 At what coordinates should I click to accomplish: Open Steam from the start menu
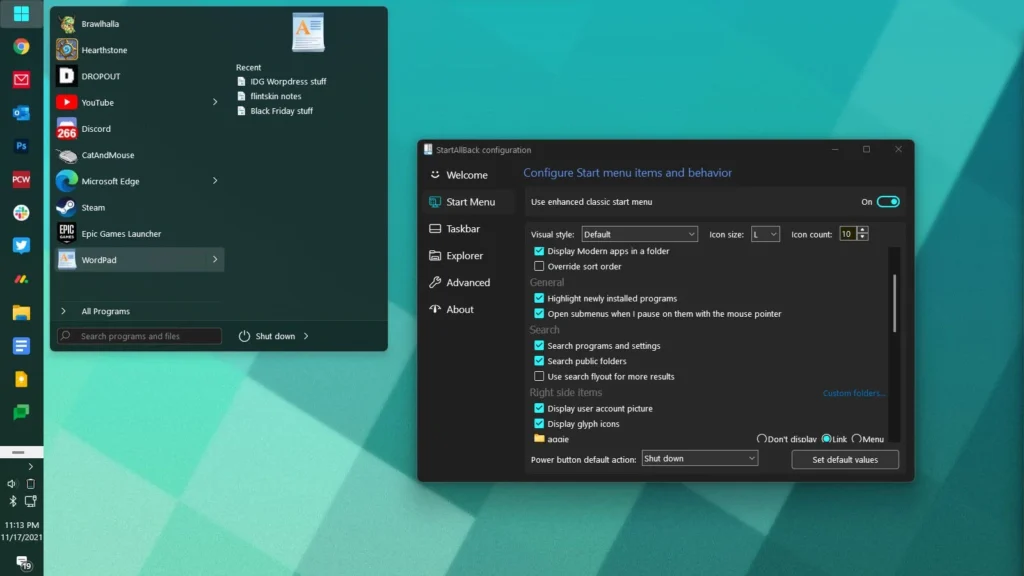point(93,208)
